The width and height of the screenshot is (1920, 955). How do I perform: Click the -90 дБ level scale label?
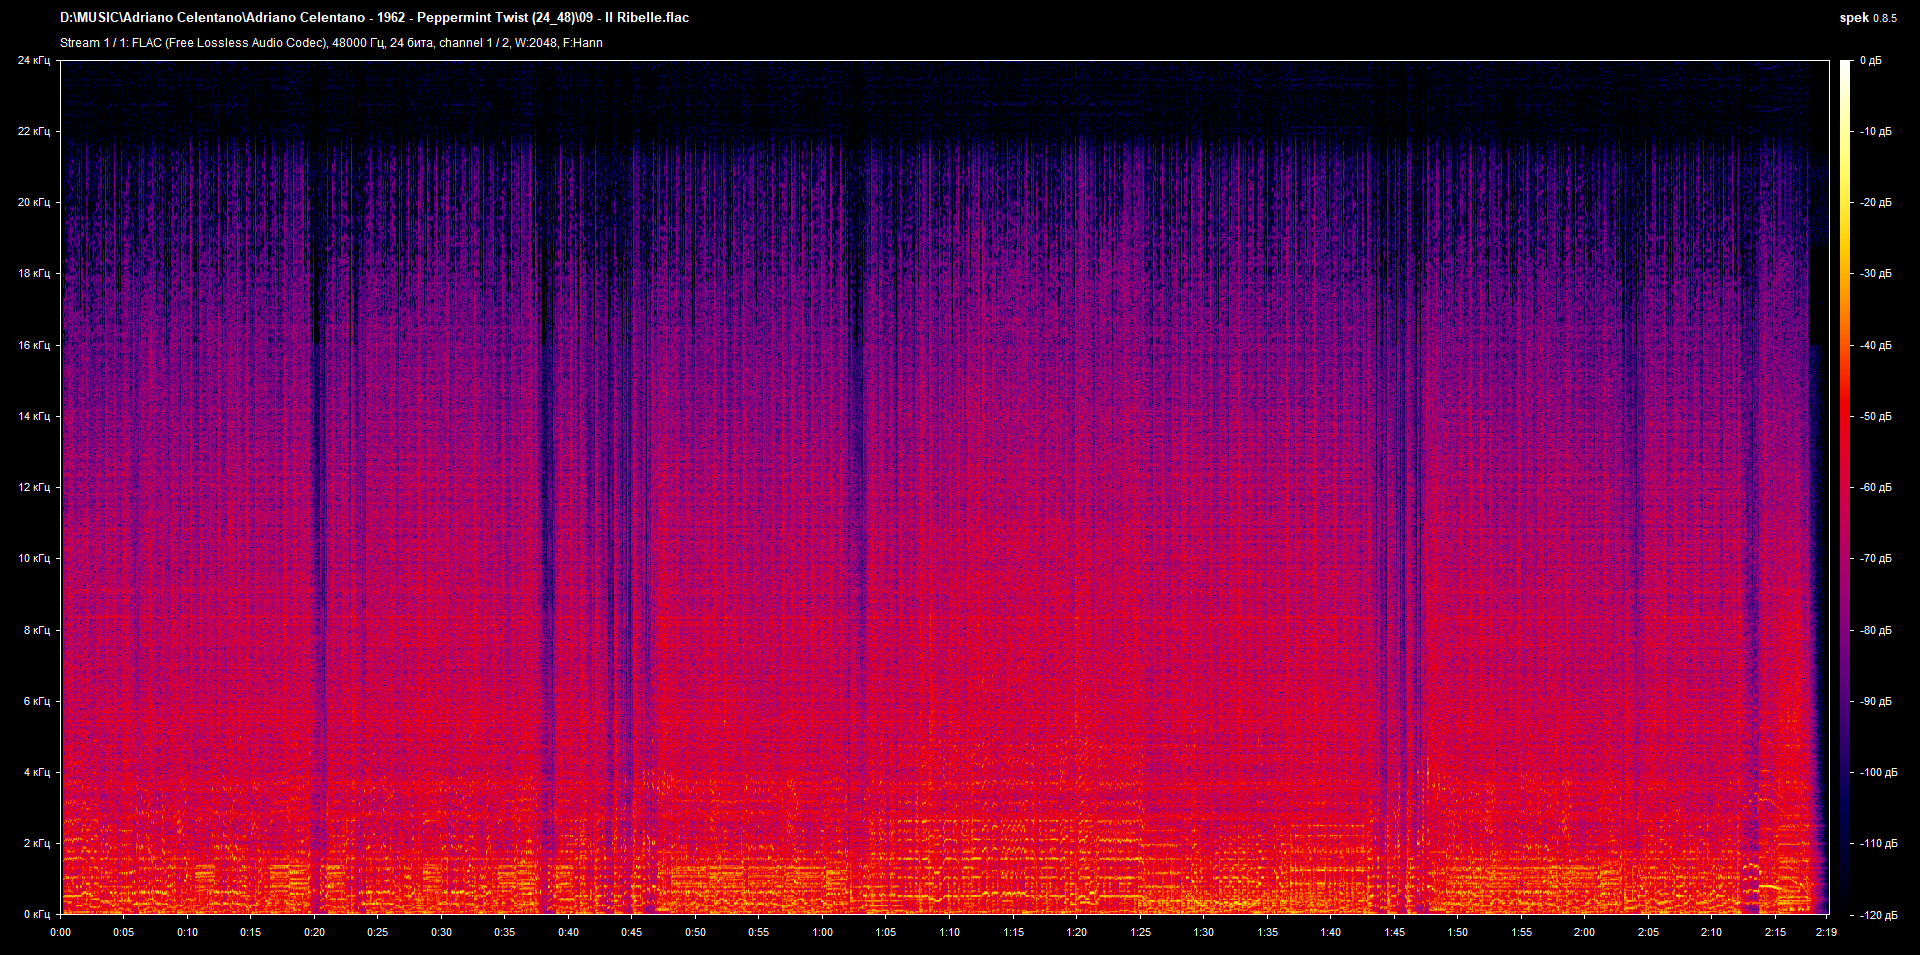(x=1874, y=701)
